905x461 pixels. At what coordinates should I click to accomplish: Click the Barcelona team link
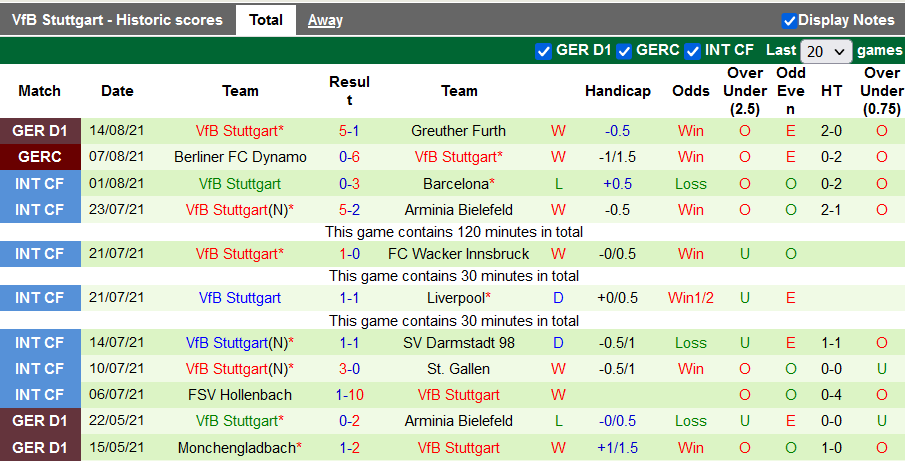(x=458, y=184)
